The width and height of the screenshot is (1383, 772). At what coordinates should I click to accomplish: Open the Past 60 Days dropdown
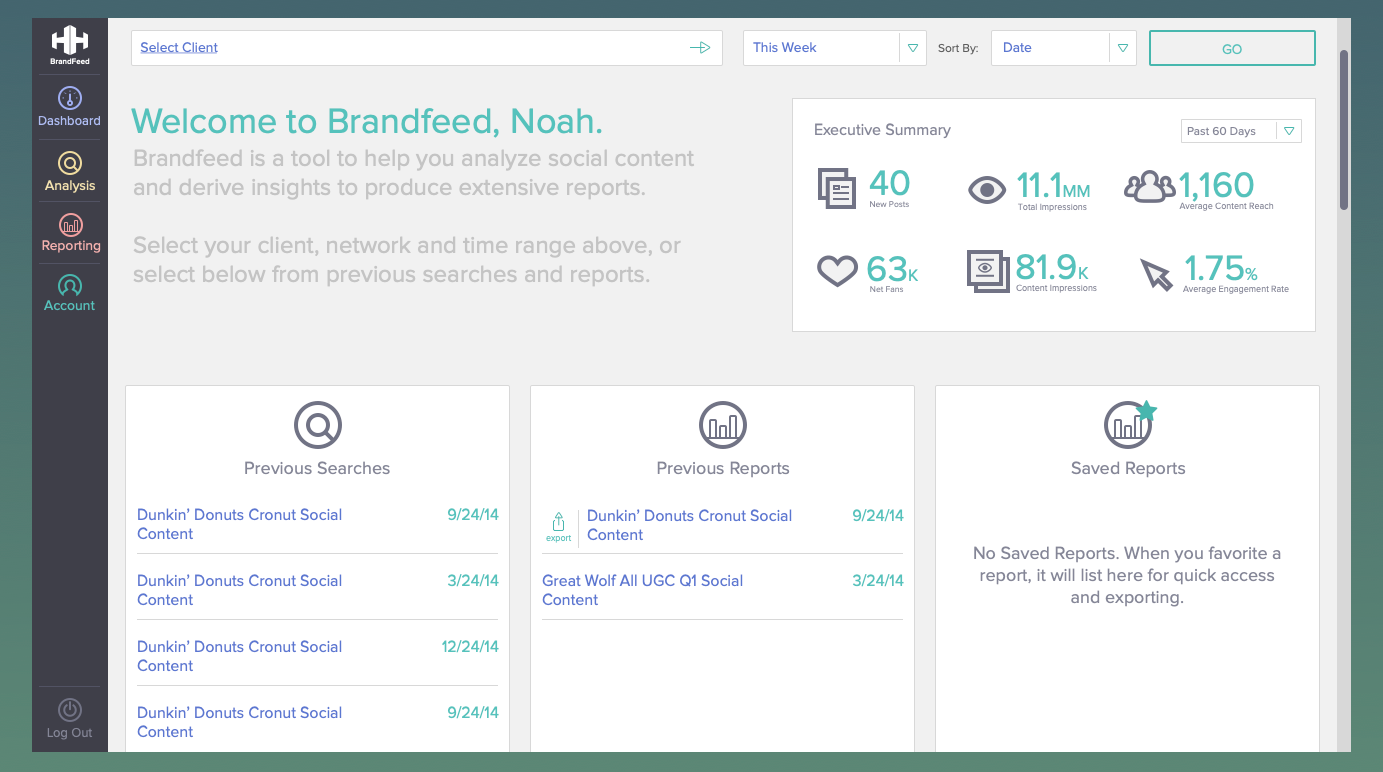click(x=1241, y=131)
